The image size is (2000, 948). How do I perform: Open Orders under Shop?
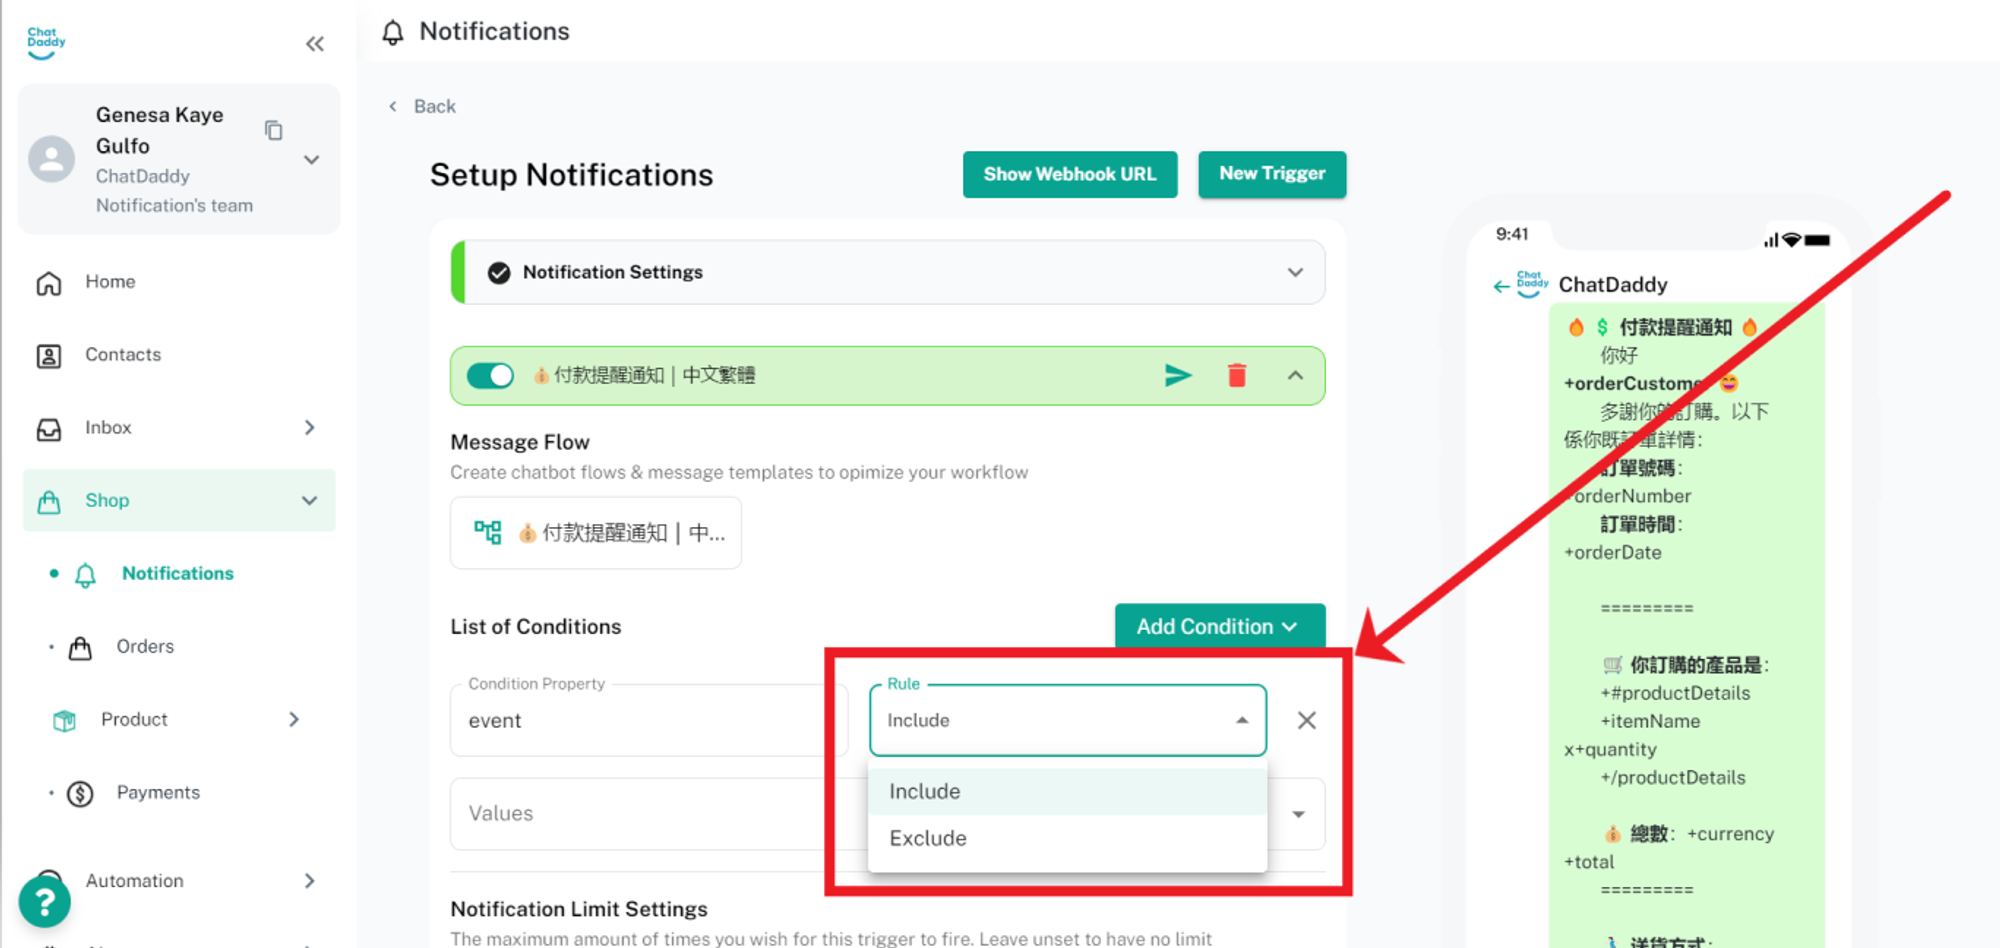[x=145, y=647]
